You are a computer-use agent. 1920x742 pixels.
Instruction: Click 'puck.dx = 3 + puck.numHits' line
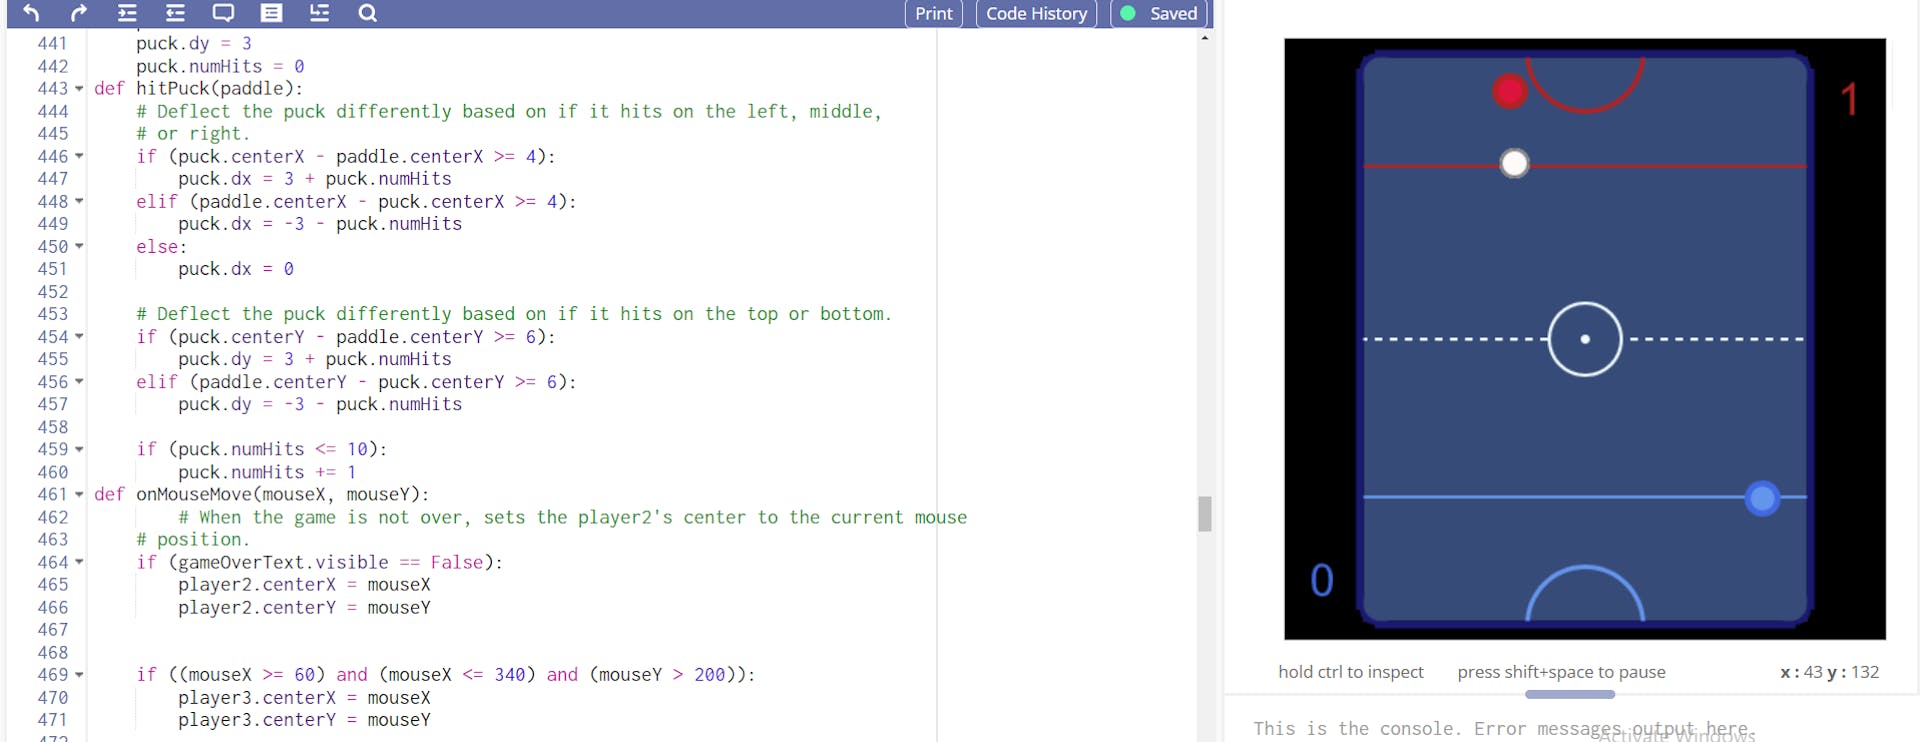[315, 179]
